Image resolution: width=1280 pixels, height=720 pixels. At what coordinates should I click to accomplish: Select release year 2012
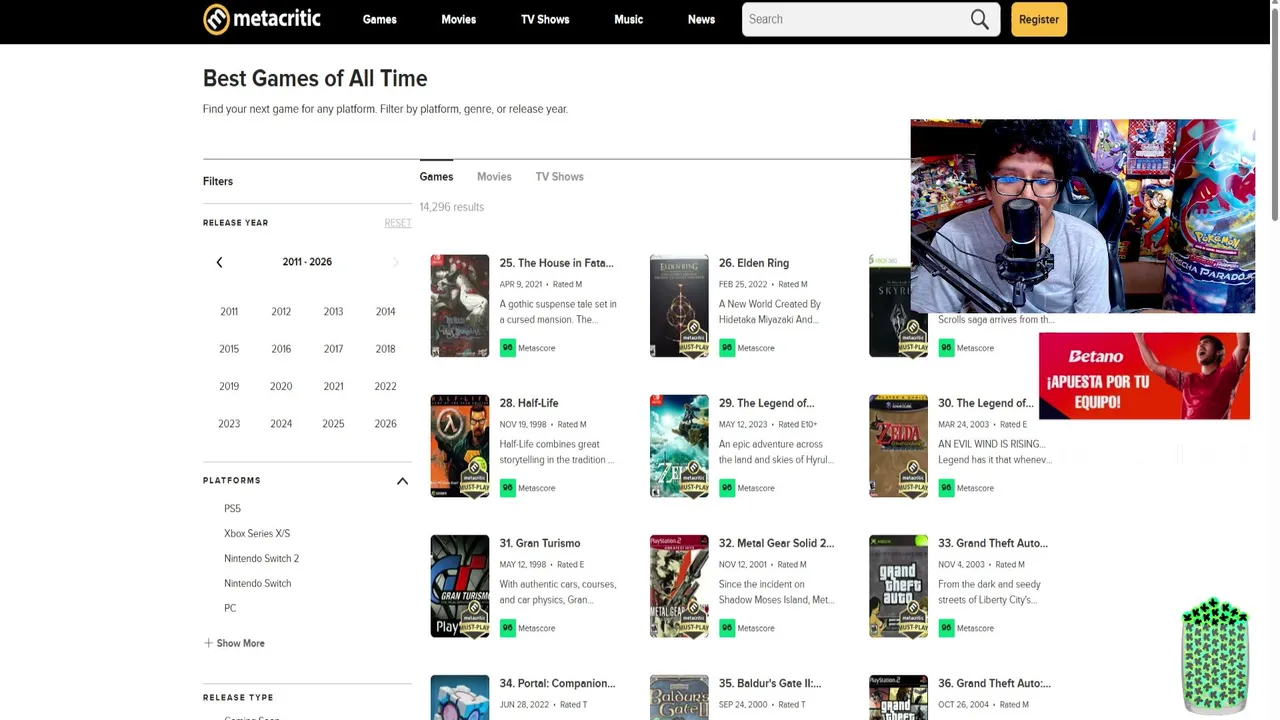281,312
